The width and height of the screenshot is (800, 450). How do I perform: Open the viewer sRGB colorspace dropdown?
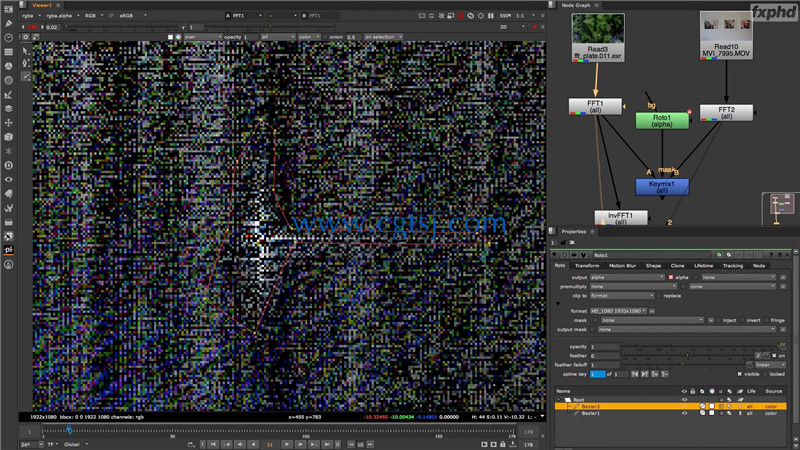pos(133,16)
